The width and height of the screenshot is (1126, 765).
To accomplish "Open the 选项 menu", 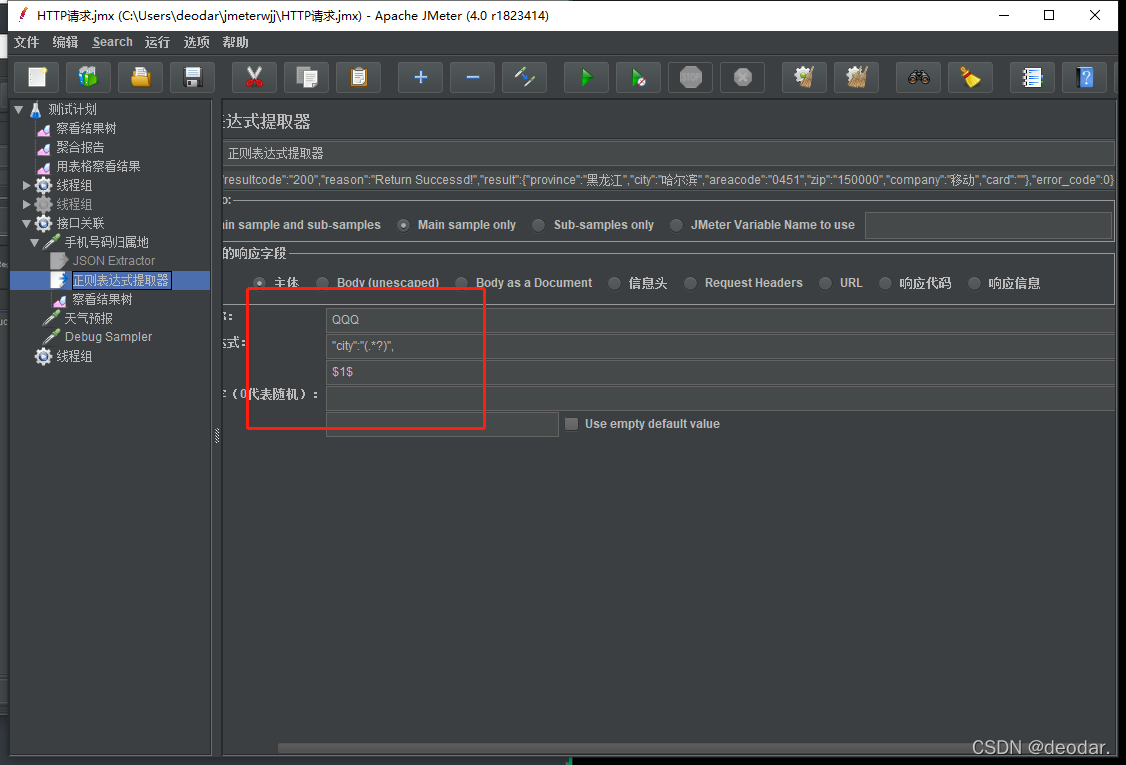I will pyautogui.click(x=197, y=42).
